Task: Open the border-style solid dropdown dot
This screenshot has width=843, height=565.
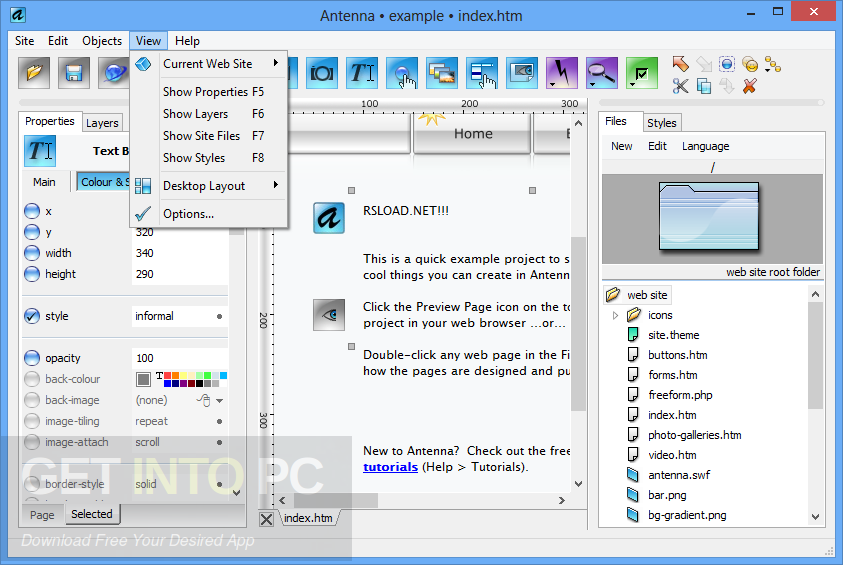Action: pyautogui.click(x=219, y=484)
